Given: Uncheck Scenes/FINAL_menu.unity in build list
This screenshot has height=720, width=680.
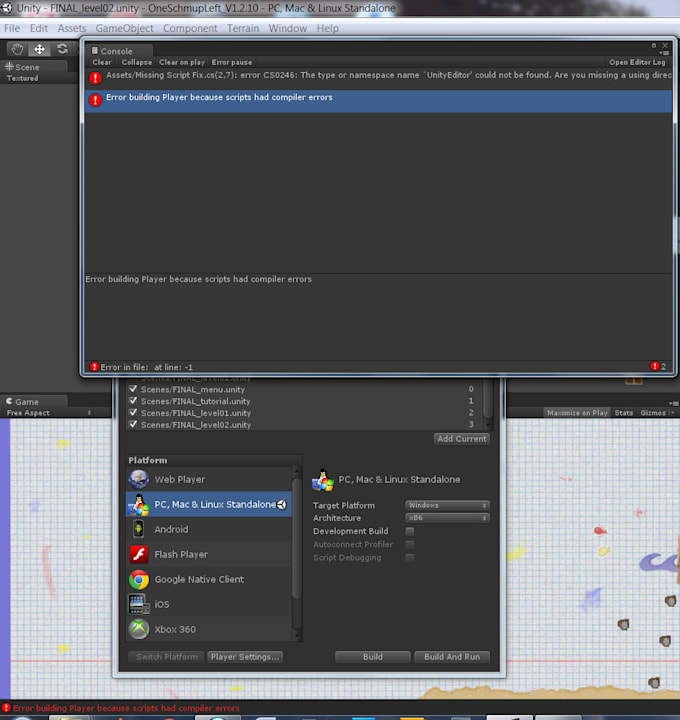Looking at the screenshot, I should pyautogui.click(x=133, y=389).
